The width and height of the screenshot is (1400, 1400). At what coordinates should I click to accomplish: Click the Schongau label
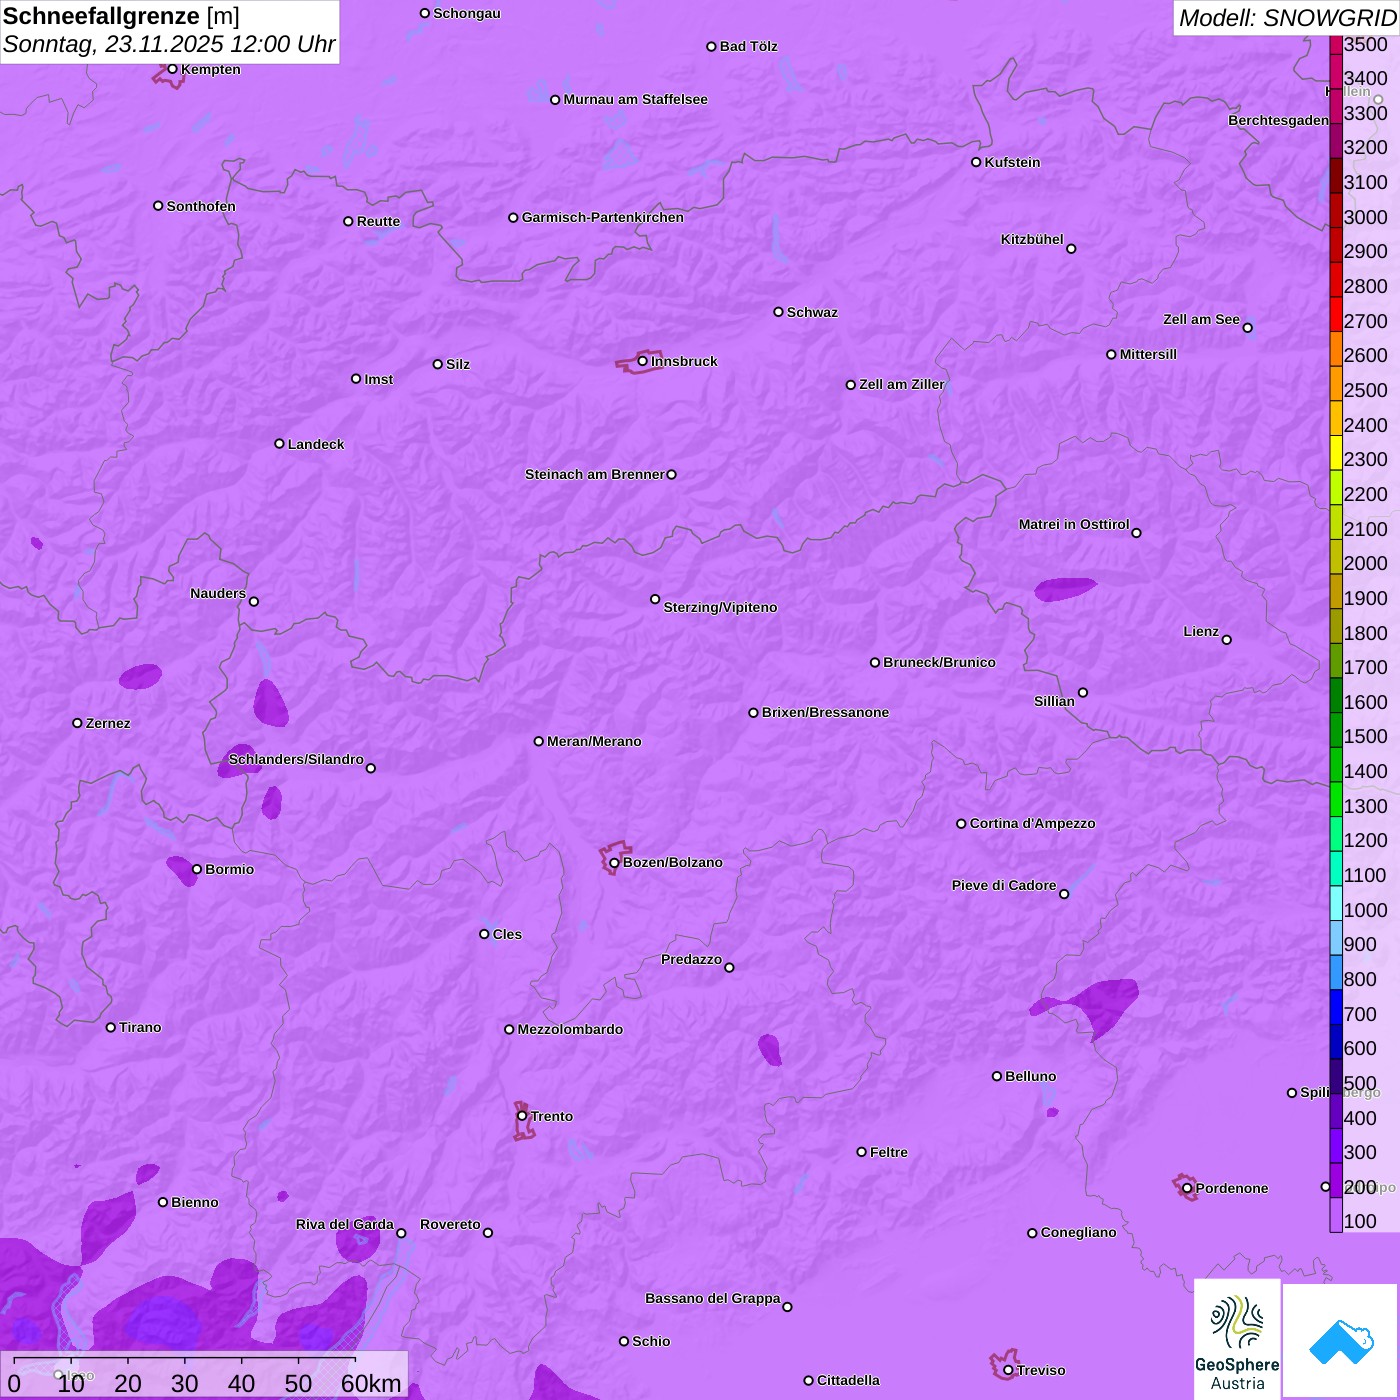(467, 13)
